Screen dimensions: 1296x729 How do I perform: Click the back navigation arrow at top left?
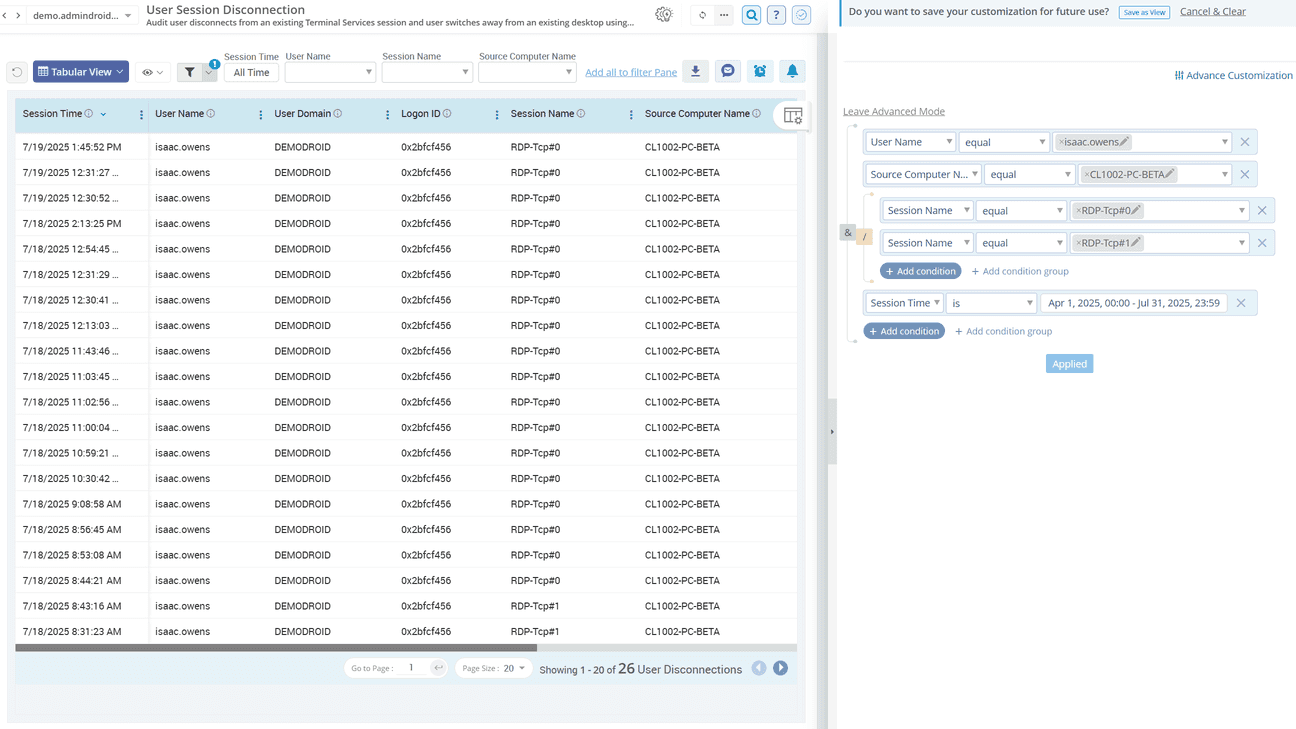pos(5,16)
